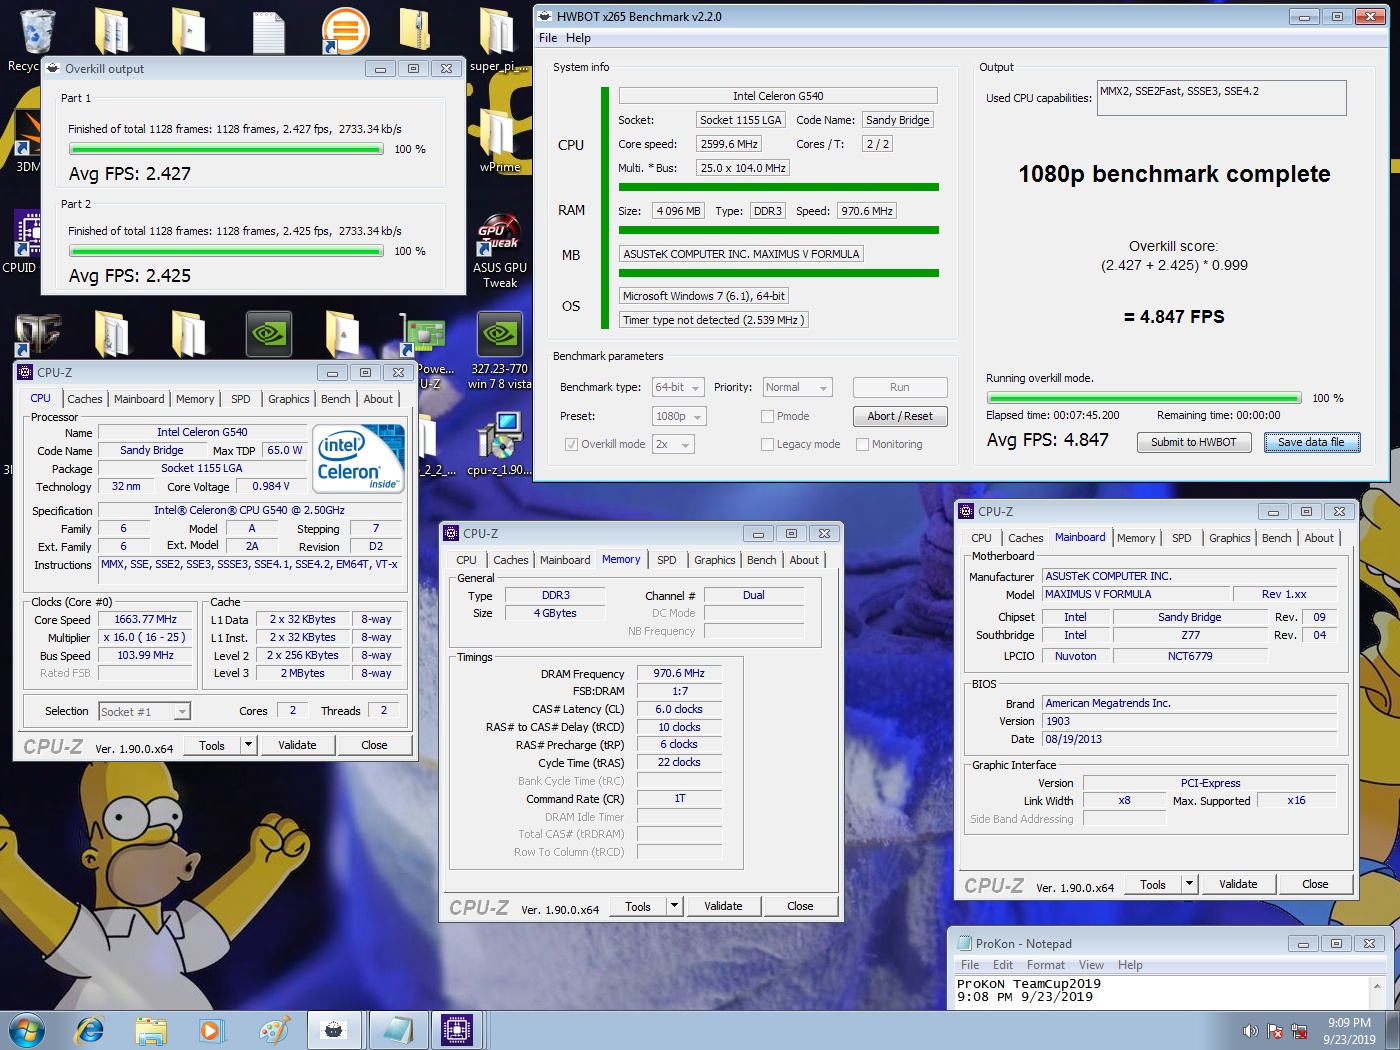Switch to CPU-Z taskbar button
Image resolution: width=1400 pixels, height=1050 pixels.
click(457, 1029)
